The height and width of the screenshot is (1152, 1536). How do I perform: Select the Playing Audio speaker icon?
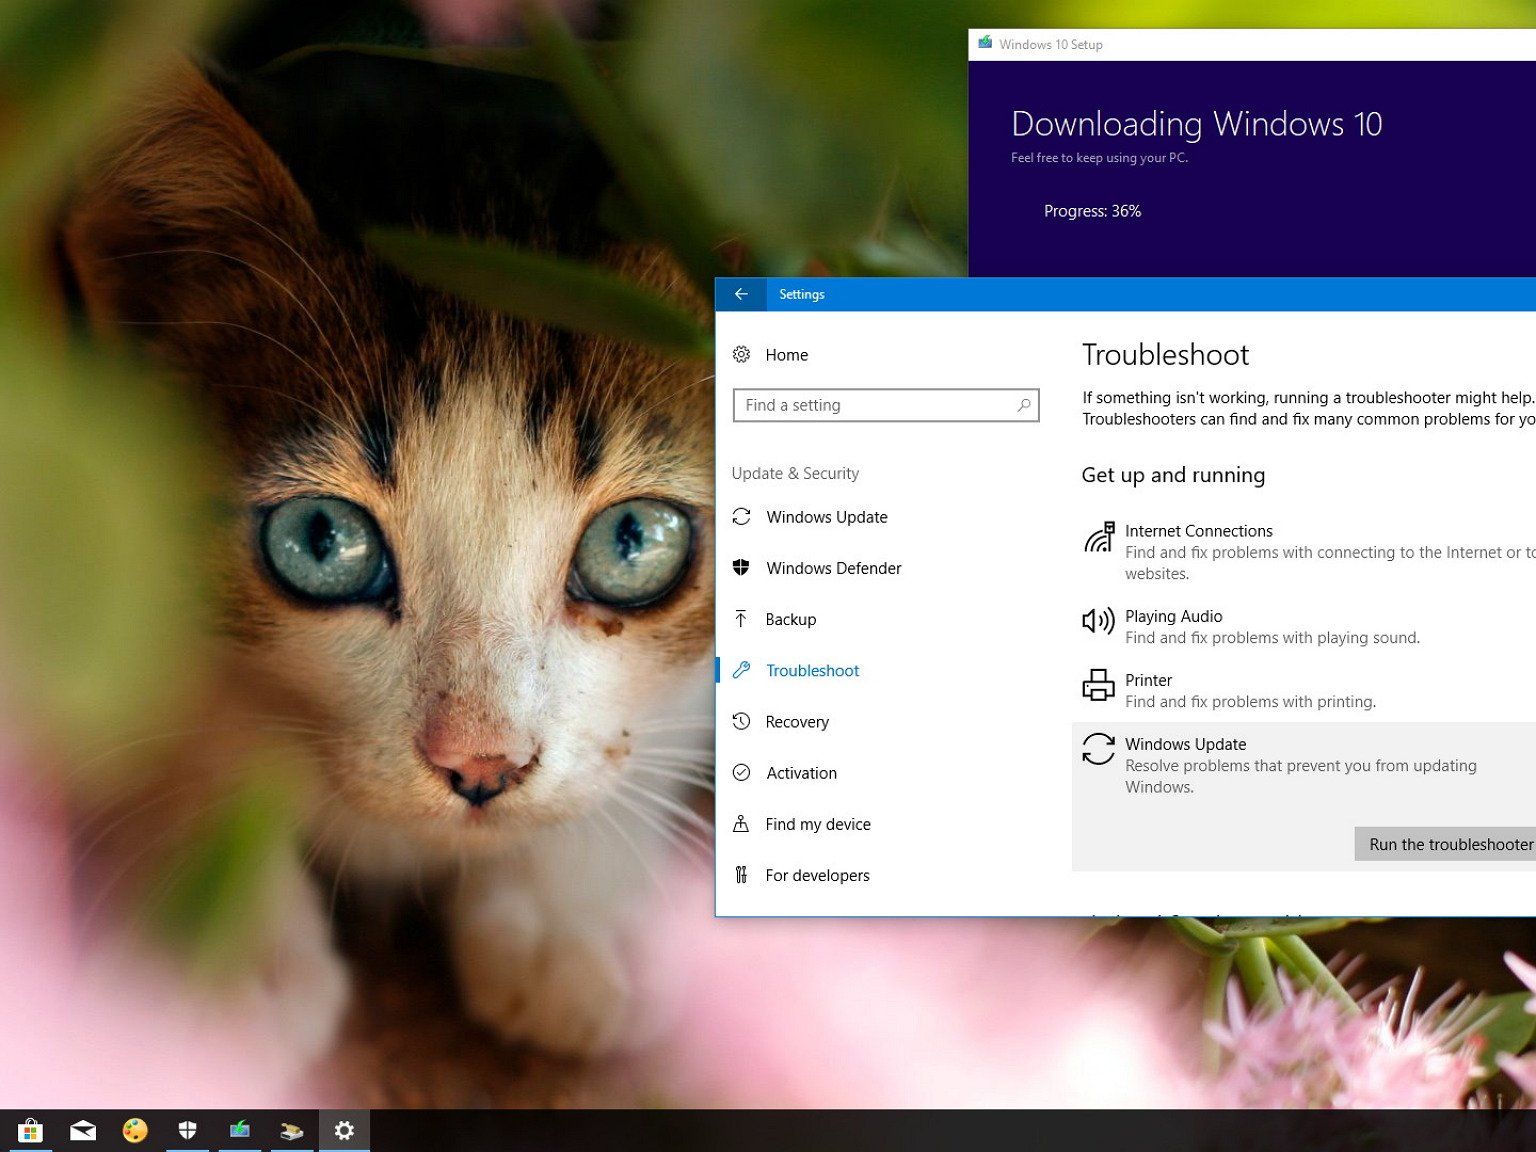(x=1098, y=621)
